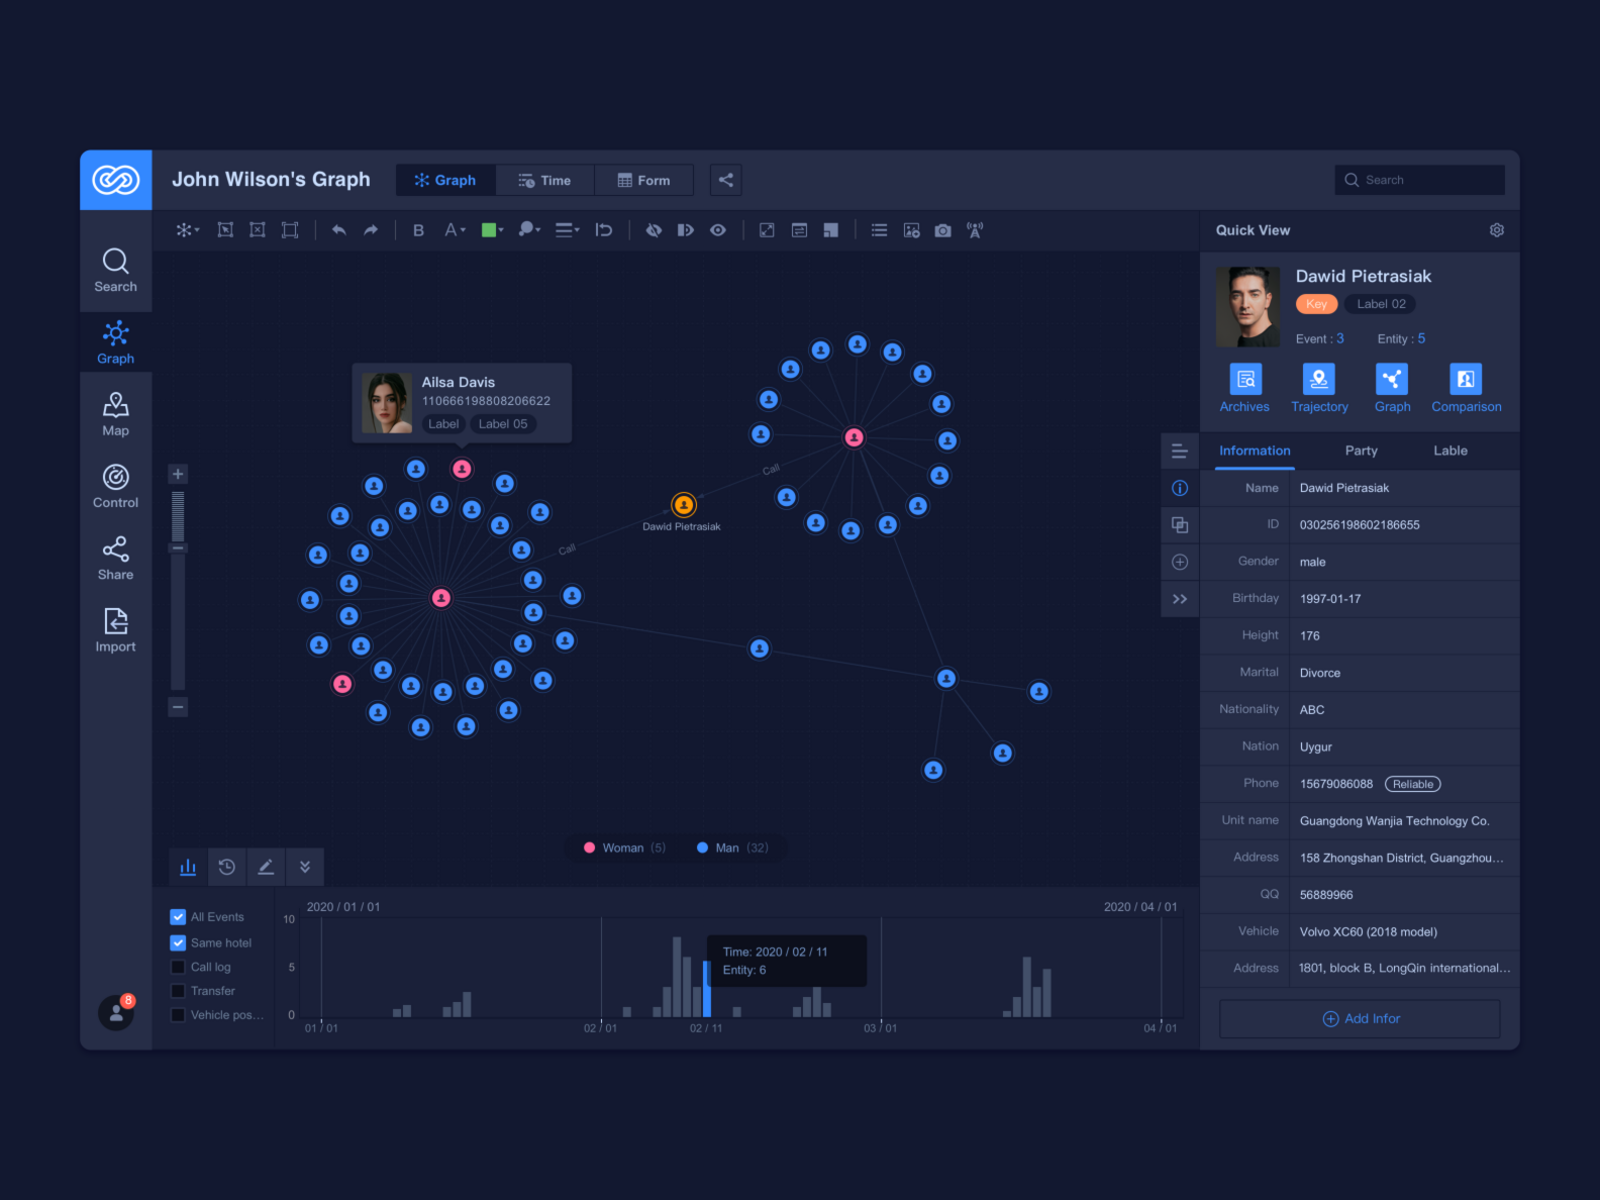Open Trajectory for Dawid Pietrasiak
Viewport: 1600px width, 1200px height.
click(1319, 388)
